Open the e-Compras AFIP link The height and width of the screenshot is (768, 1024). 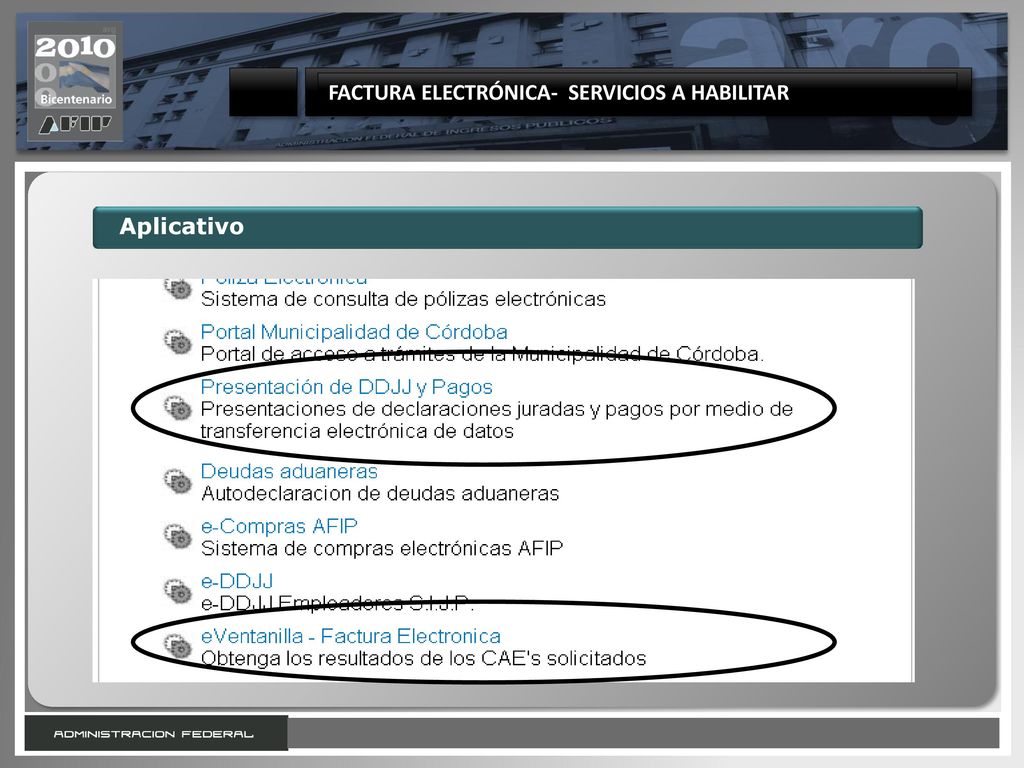279,526
